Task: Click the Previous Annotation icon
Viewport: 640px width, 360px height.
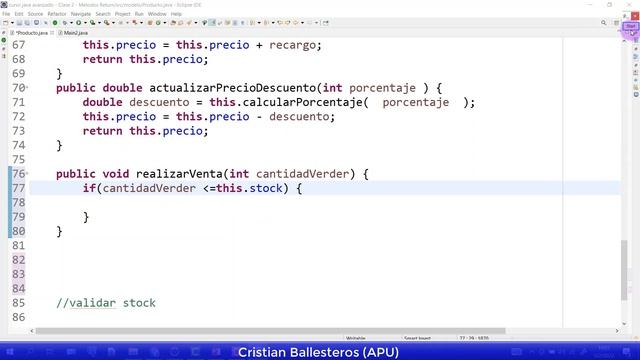Action: point(266,23)
